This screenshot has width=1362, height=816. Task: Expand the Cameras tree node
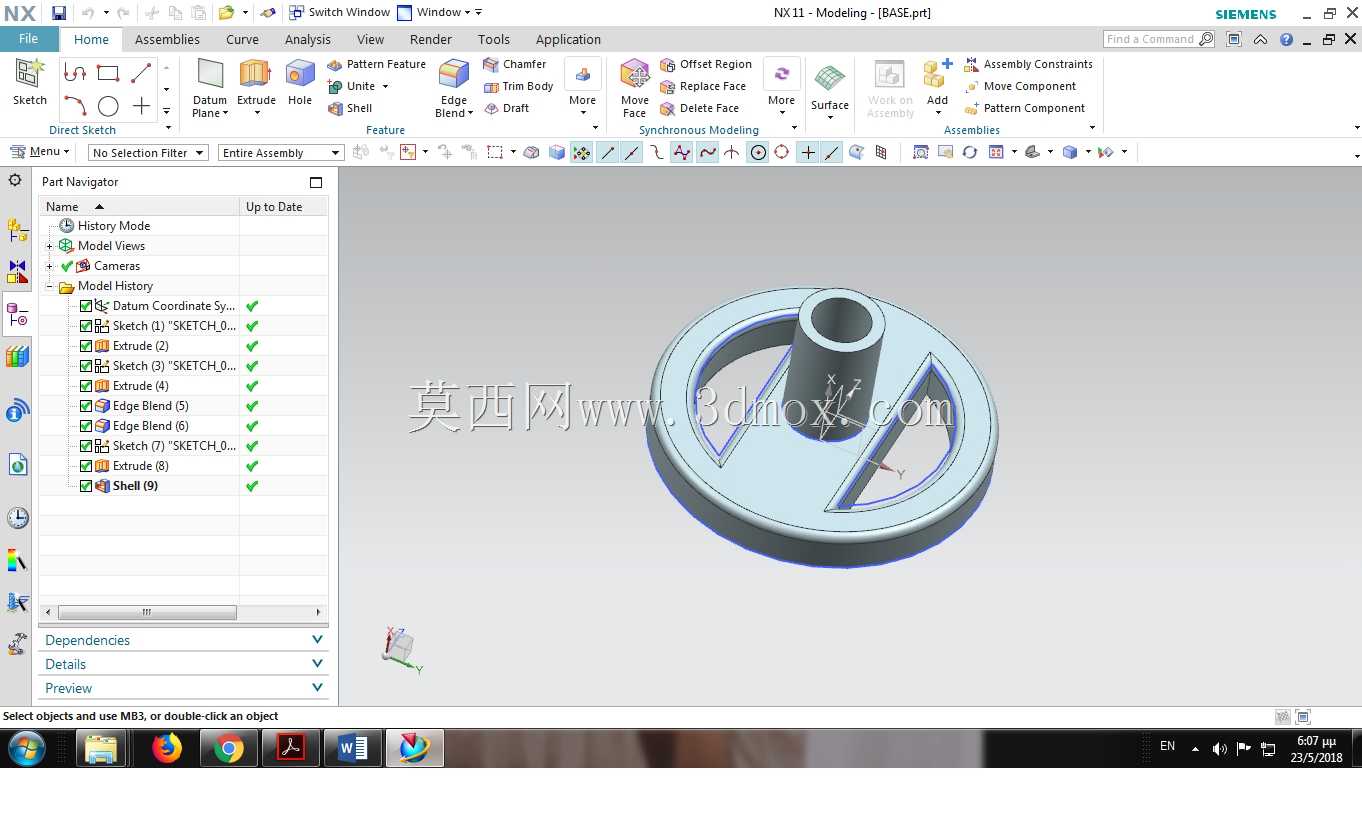pyautogui.click(x=49, y=266)
